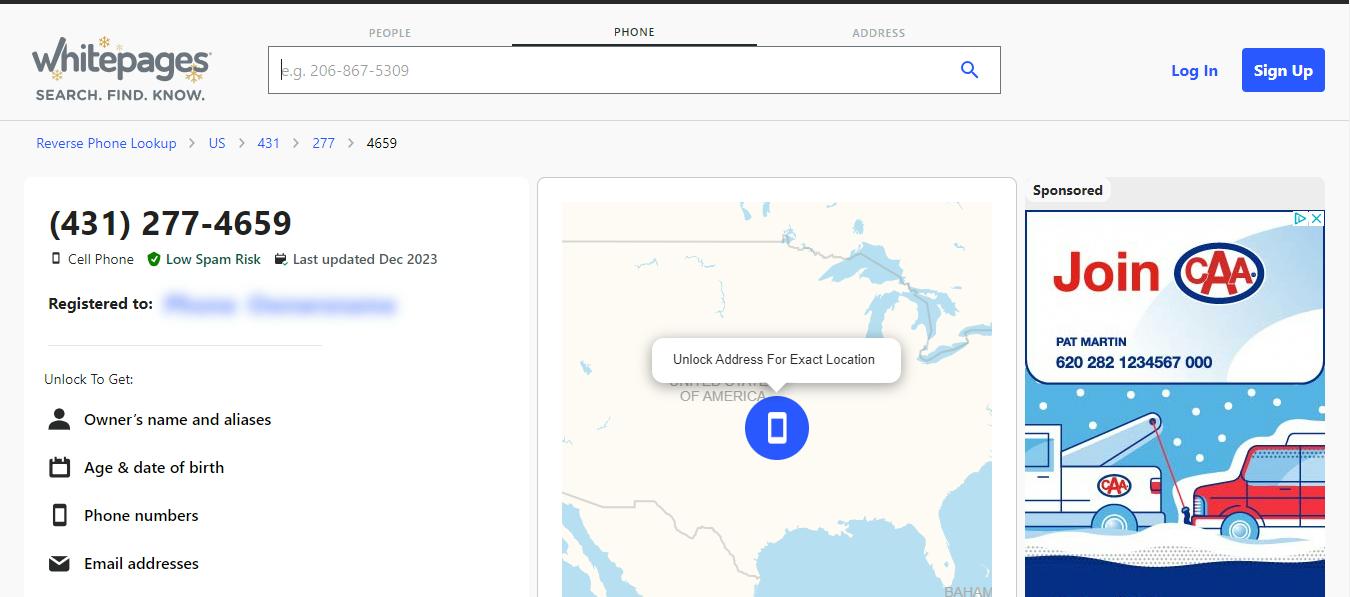1350x597 pixels.
Task: Click the 4659 breadcrumb text
Action: 382,143
